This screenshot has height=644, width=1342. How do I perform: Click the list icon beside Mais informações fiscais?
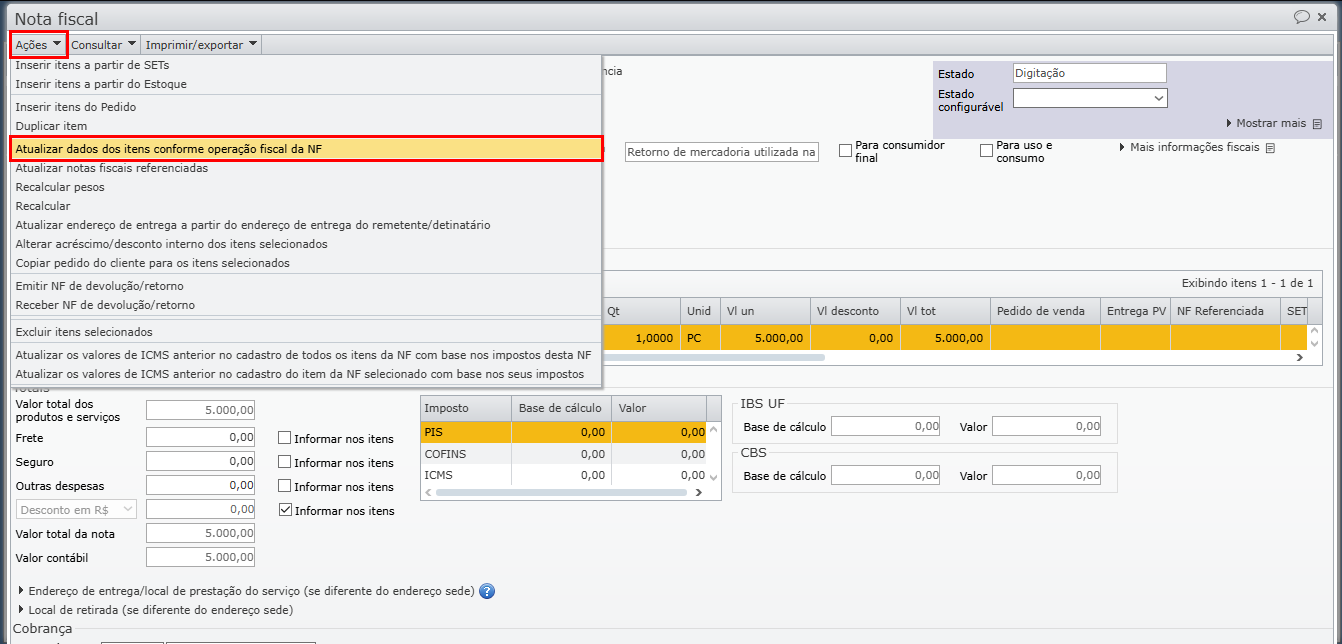tap(1269, 148)
